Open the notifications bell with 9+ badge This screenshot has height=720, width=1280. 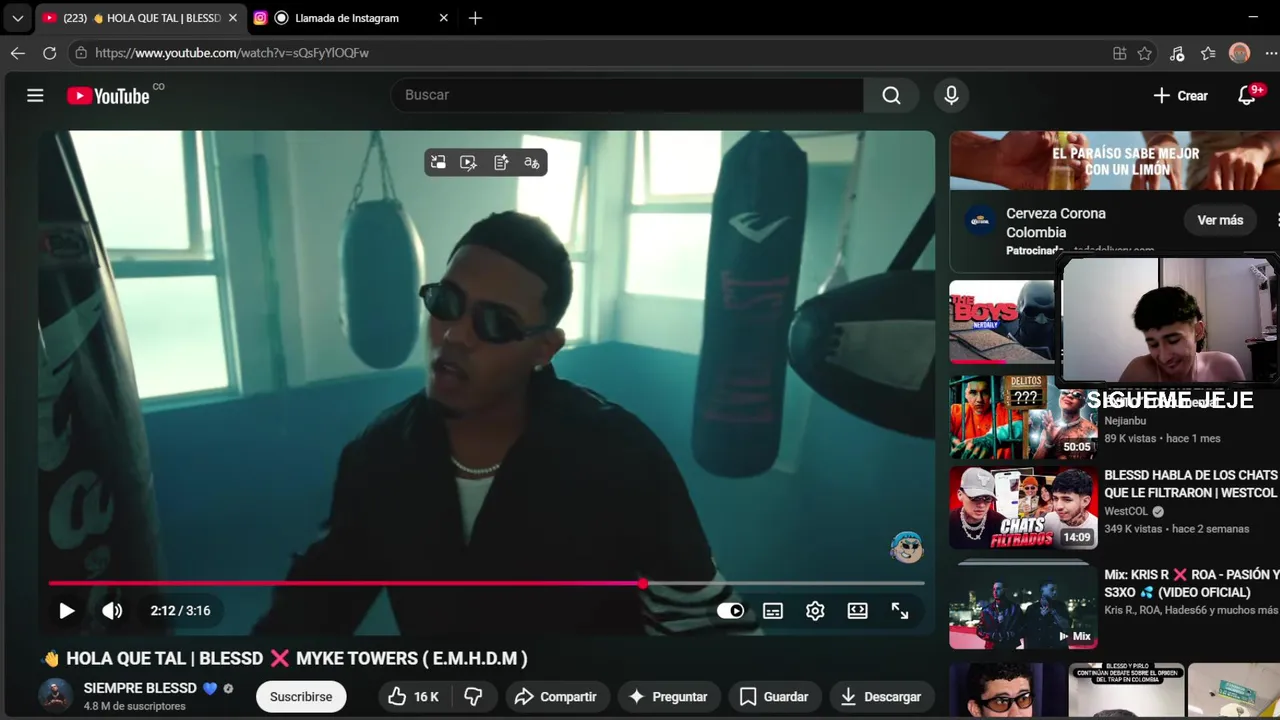click(1247, 95)
